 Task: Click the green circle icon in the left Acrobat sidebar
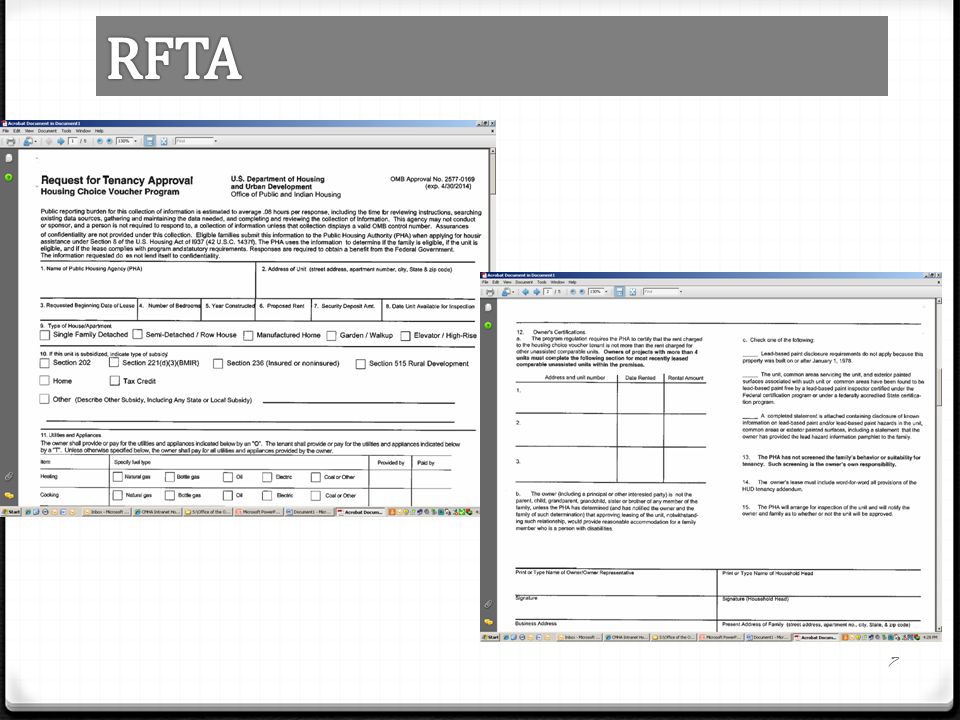[9, 177]
